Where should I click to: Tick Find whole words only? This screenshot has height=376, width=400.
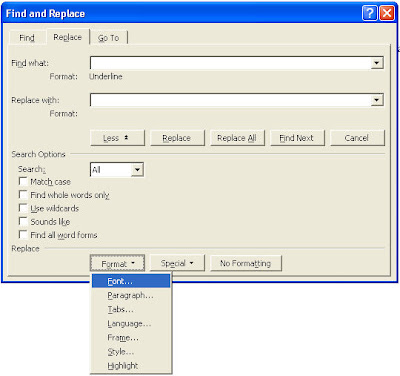[23, 195]
